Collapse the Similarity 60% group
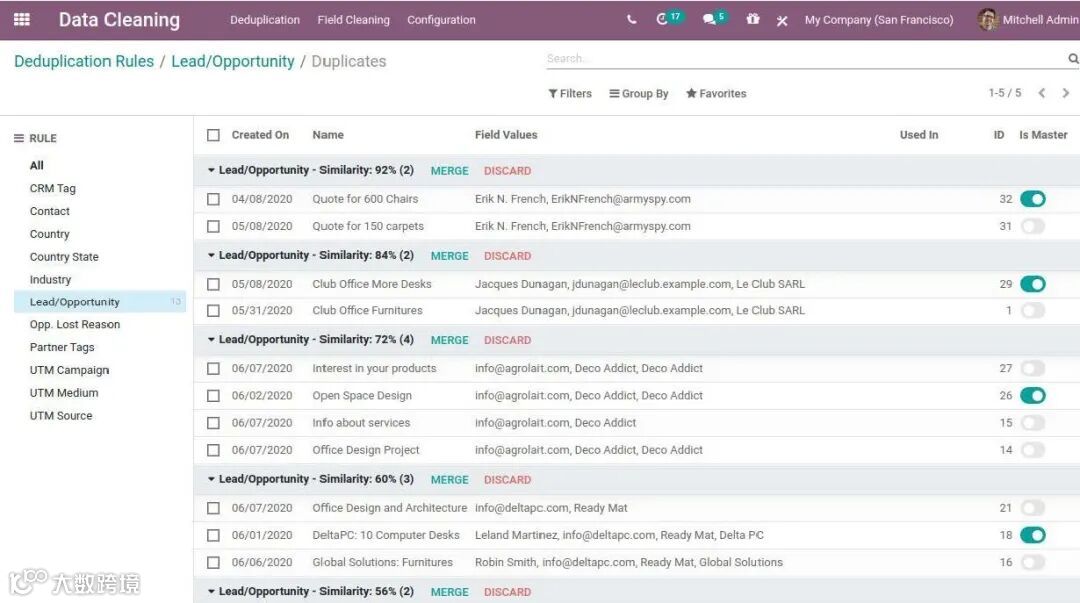 [x=211, y=479]
